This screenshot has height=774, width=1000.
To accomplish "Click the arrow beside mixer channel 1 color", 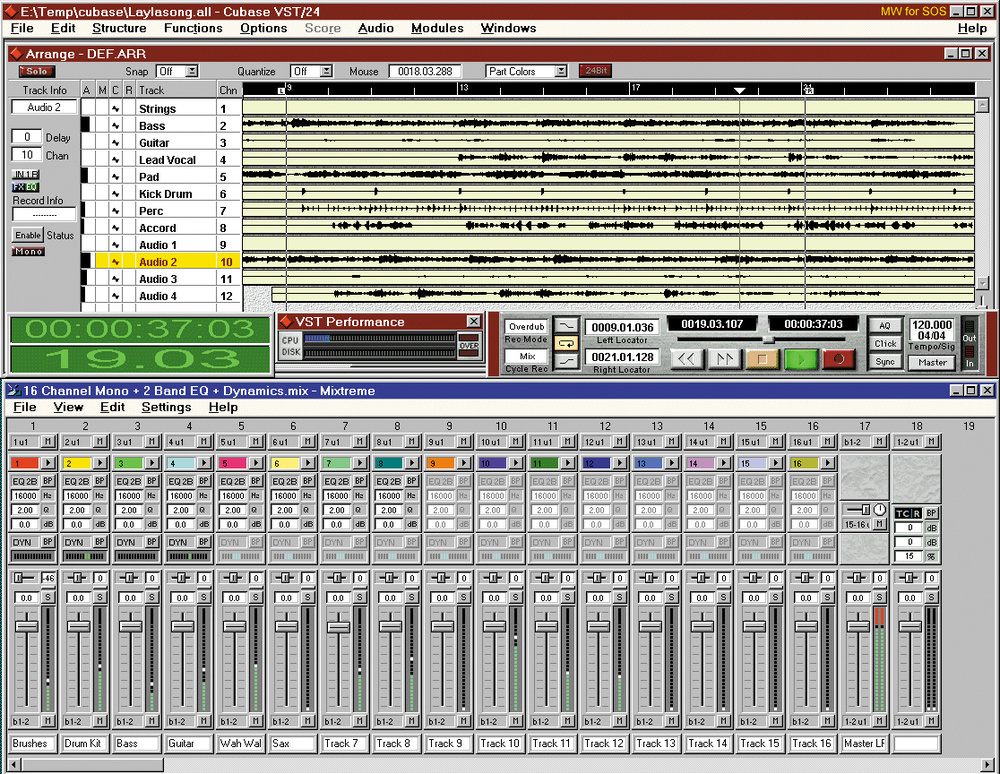I will tap(49, 463).
